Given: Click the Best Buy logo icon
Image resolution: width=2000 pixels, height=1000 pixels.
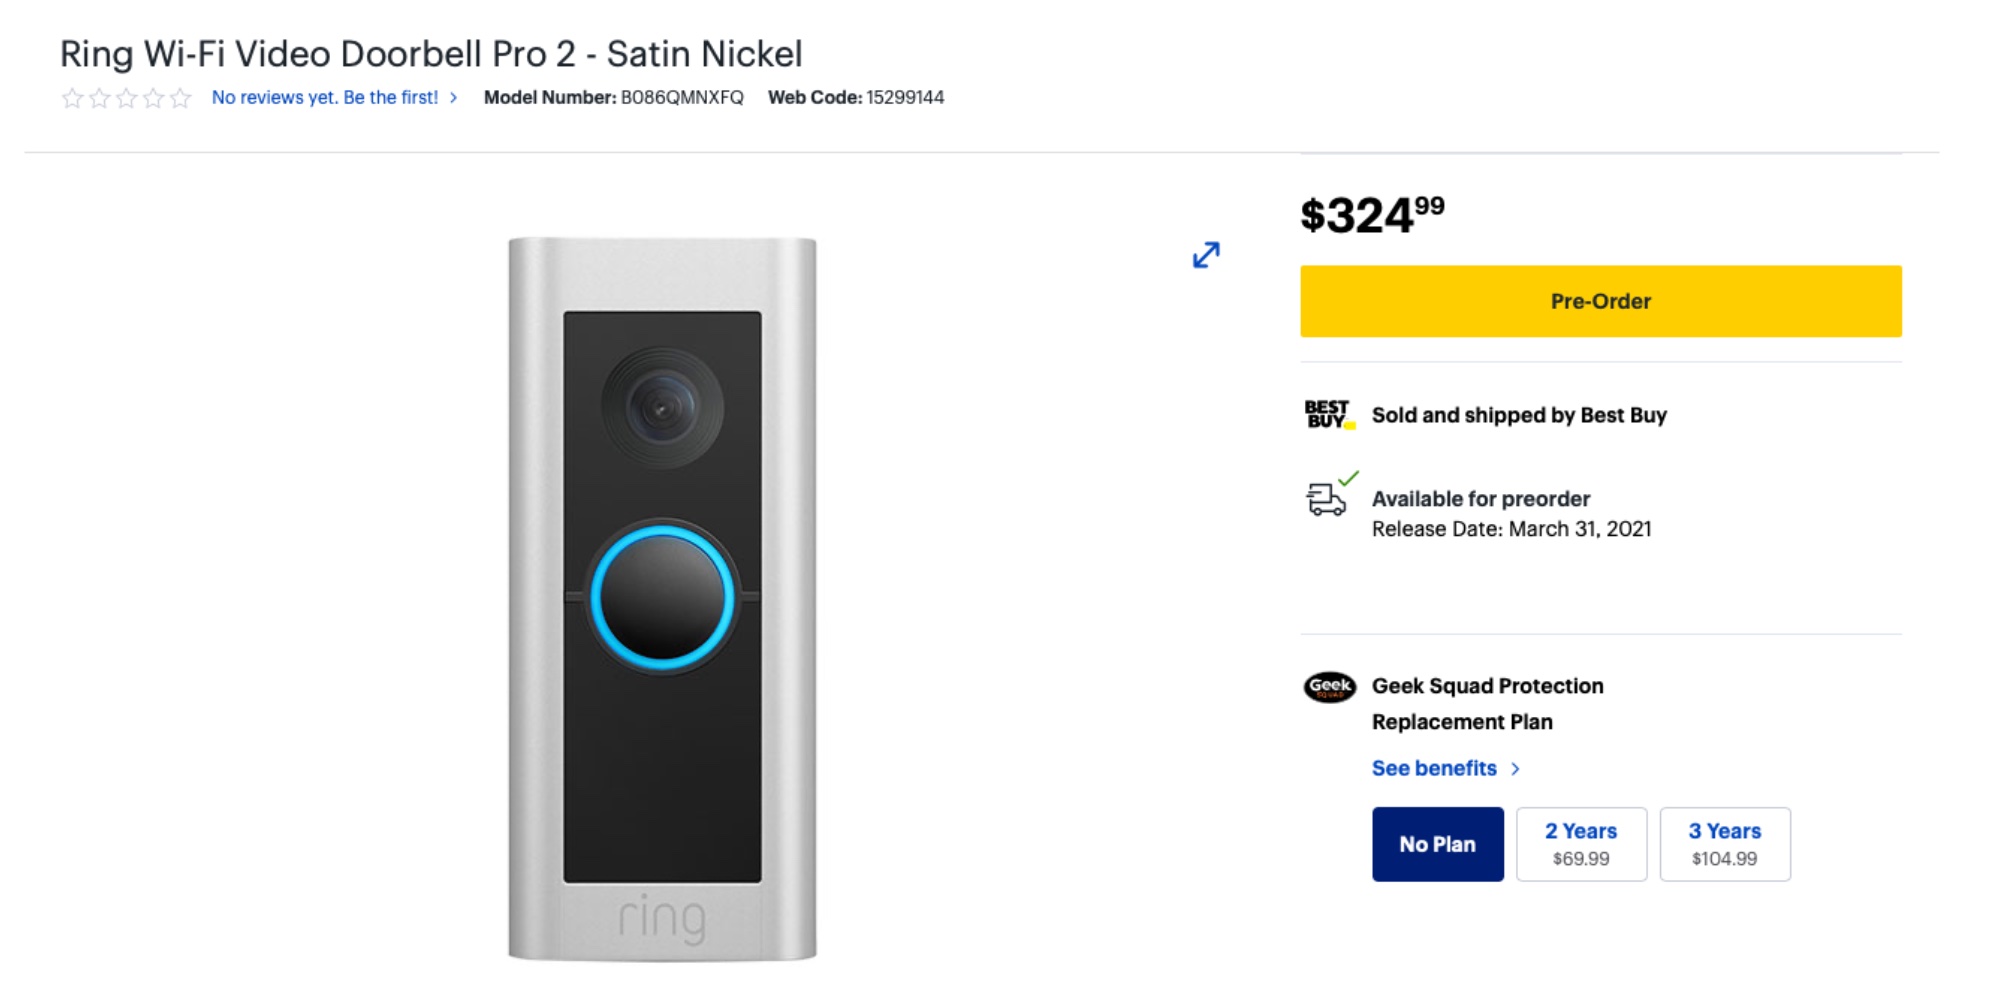Looking at the screenshot, I should click(x=1327, y=414).
